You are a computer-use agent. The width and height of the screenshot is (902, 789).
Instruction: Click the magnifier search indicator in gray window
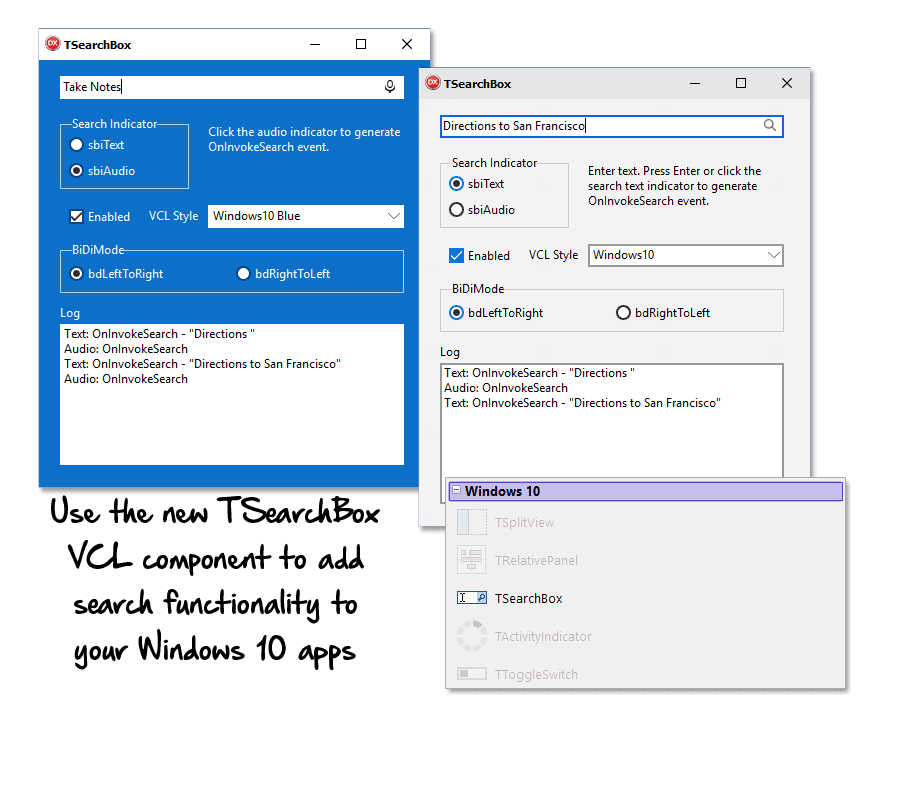point(770,125)
